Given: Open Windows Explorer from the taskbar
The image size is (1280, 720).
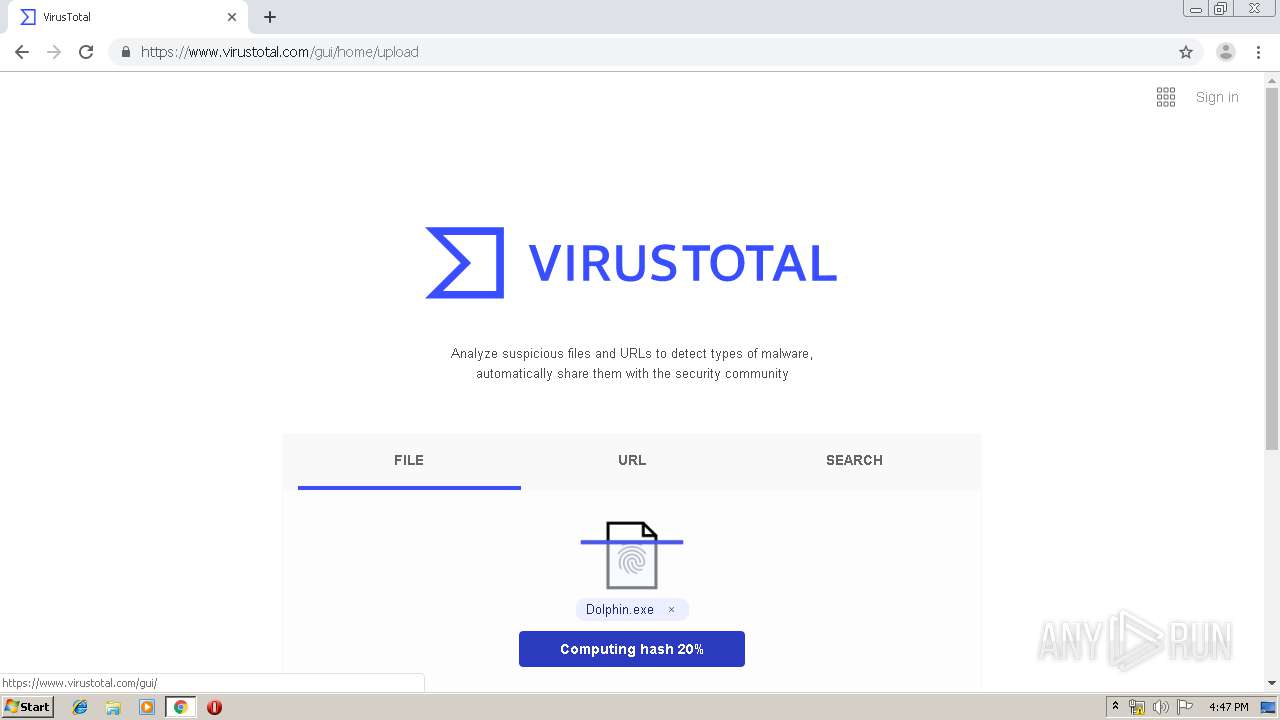Looking at the screenshot, I should (x=113, y=707).
